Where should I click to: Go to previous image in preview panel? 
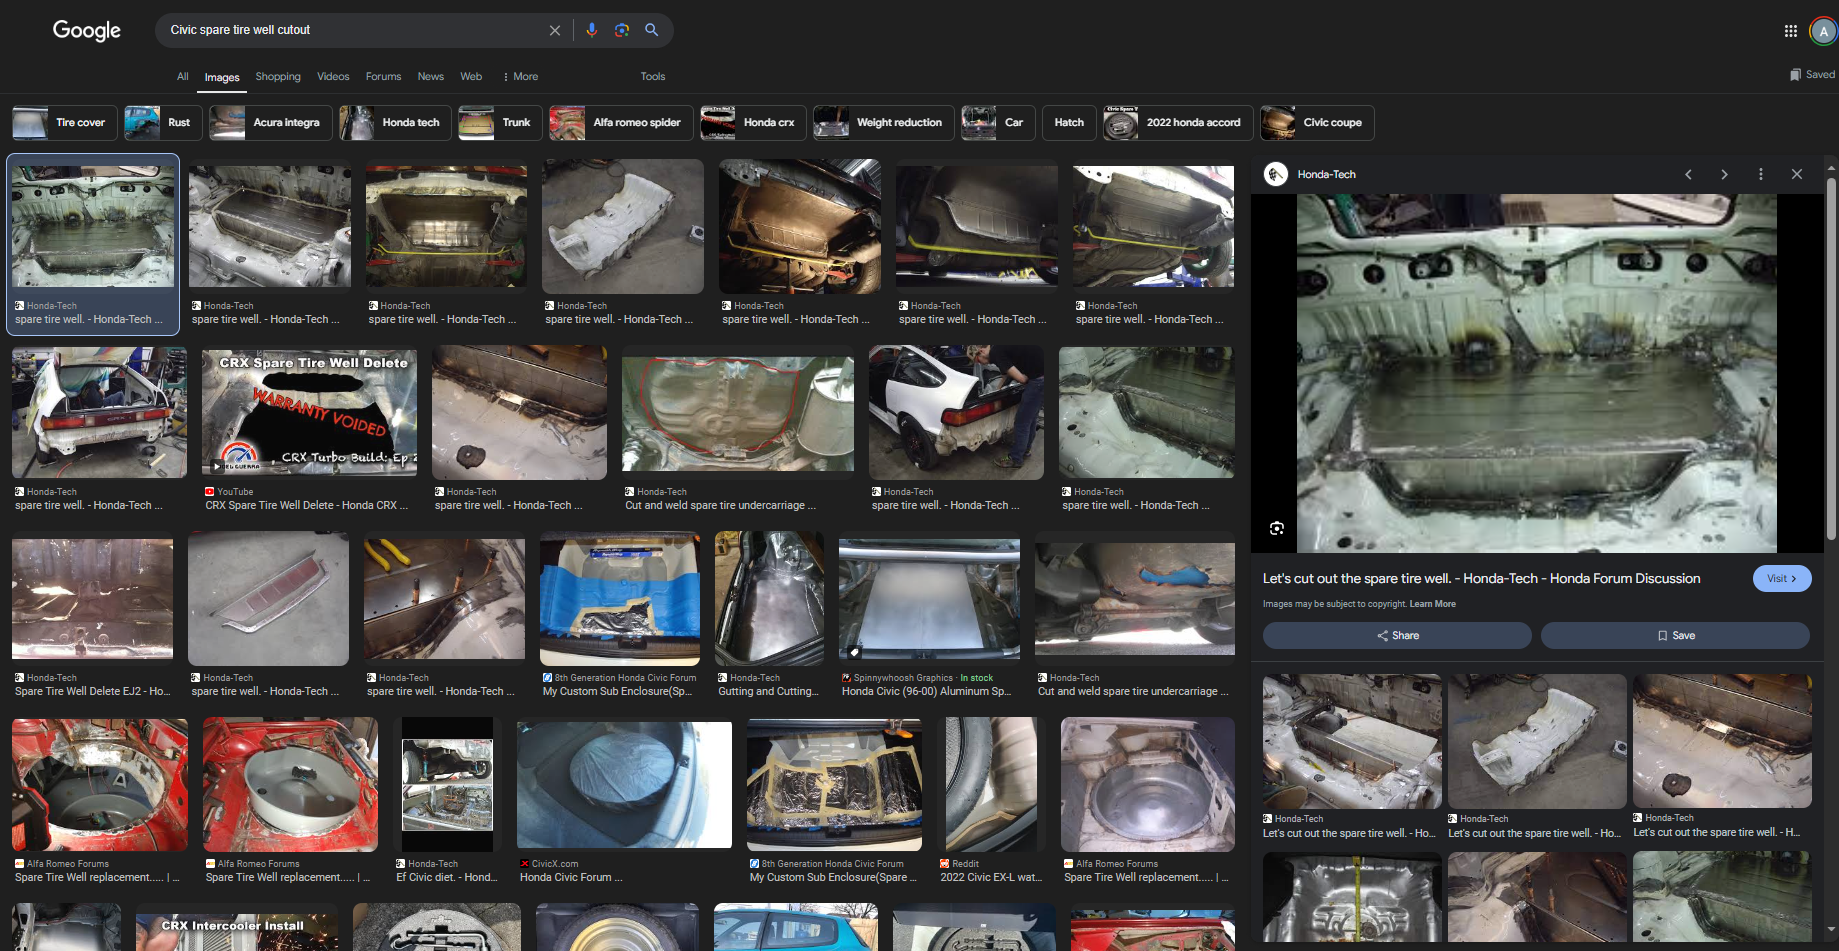pos(1688,174)
